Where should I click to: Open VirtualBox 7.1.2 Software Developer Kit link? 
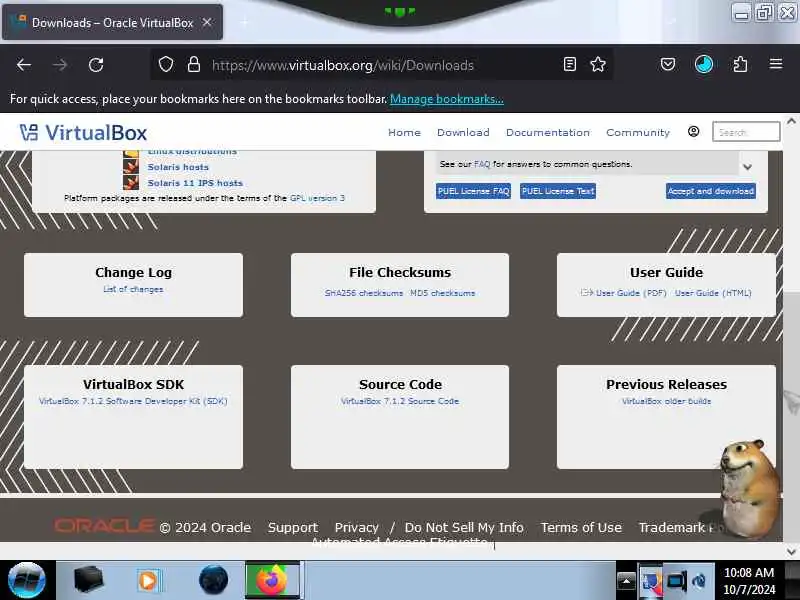click(133, 401)
